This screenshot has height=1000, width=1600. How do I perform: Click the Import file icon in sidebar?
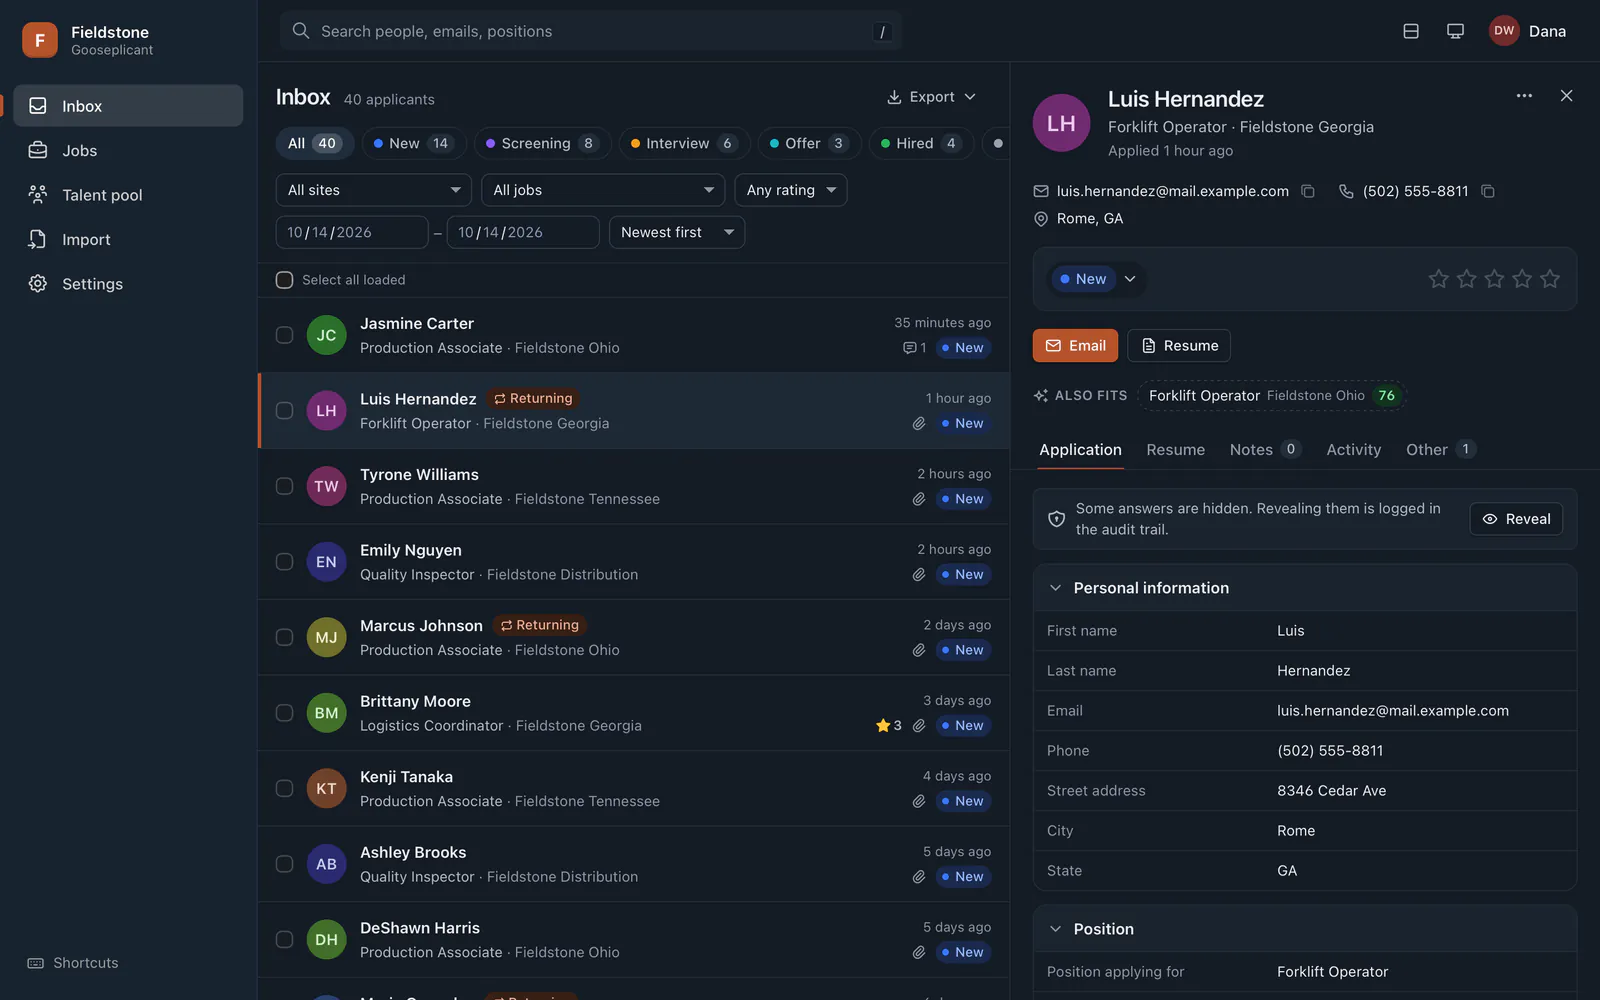pos(38,239)
